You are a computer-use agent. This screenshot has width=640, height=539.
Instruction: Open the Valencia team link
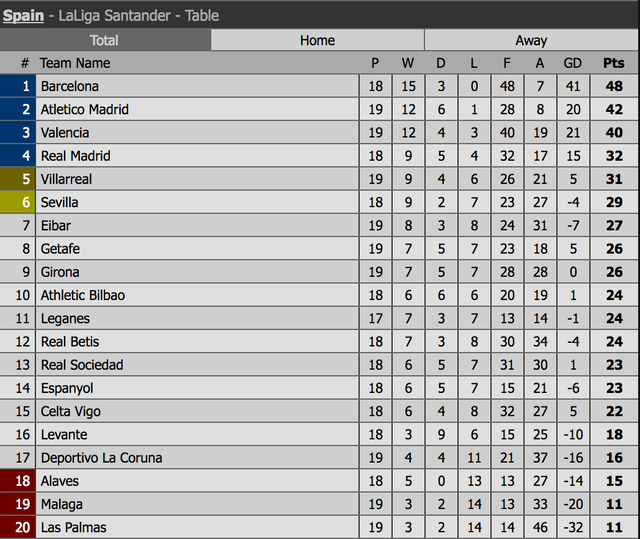65,132
